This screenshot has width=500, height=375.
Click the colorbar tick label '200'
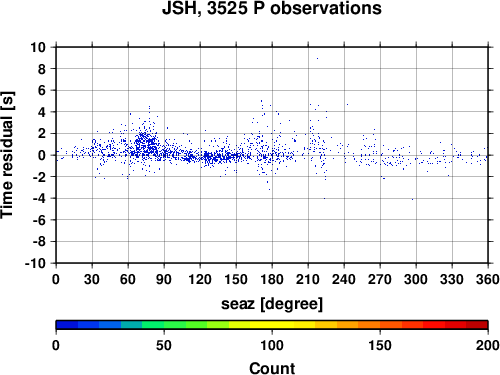coord(488,345)
